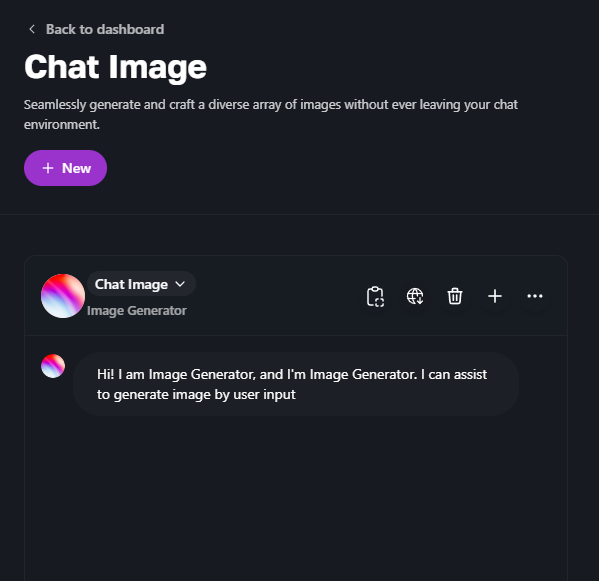Select the Image Generator greeting message bubble
The height and width of the screenshot is (581, 599).
pyautogui.click(x=296, y=384)
